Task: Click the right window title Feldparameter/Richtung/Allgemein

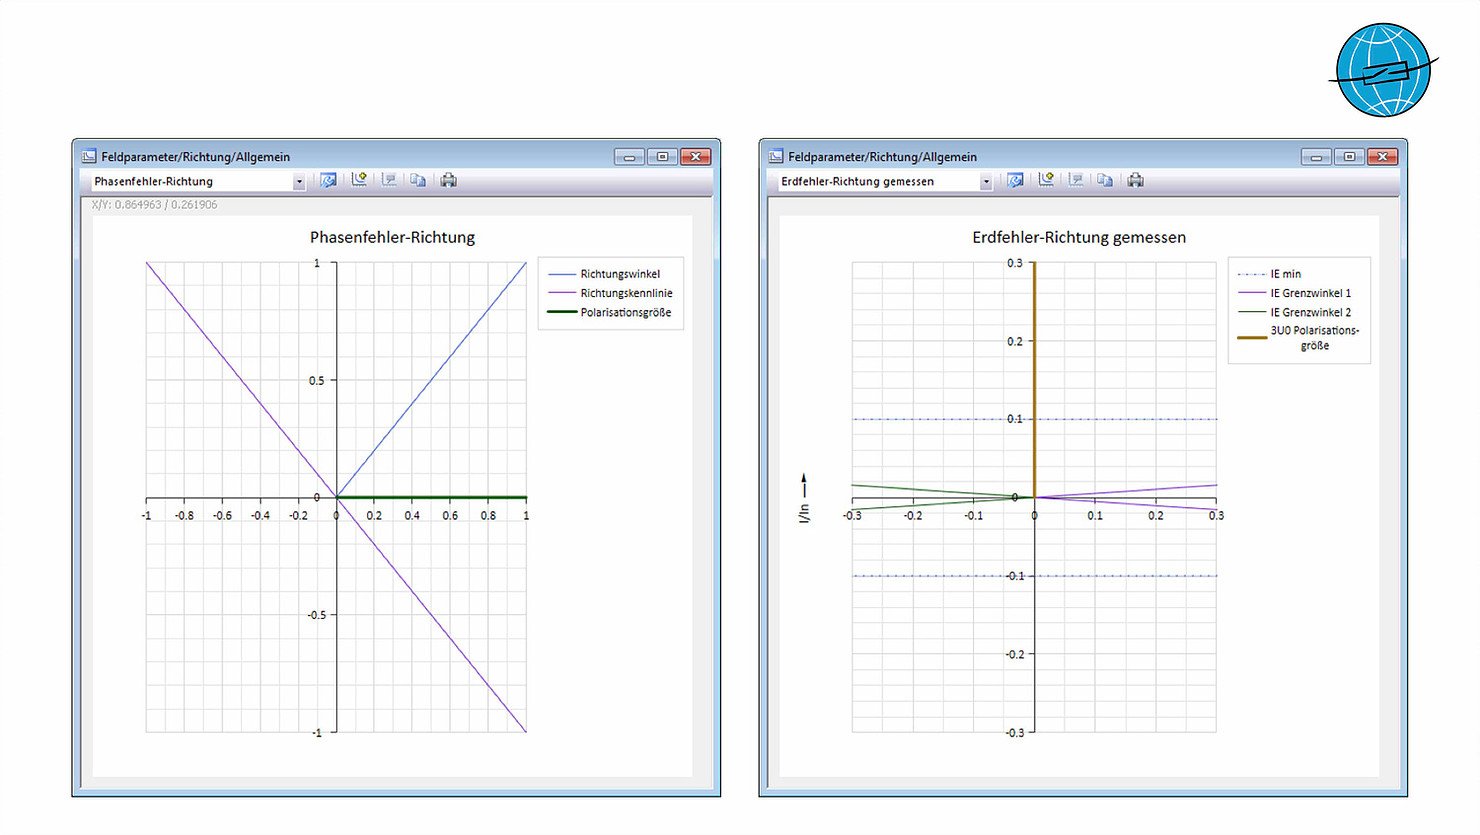Action: (x=882, y=157)
